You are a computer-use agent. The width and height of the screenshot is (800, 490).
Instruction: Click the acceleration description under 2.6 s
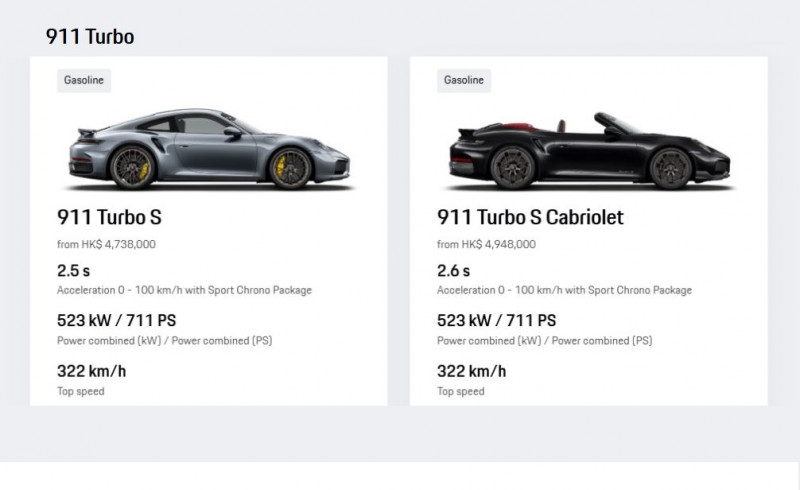[x=564, y=290]
